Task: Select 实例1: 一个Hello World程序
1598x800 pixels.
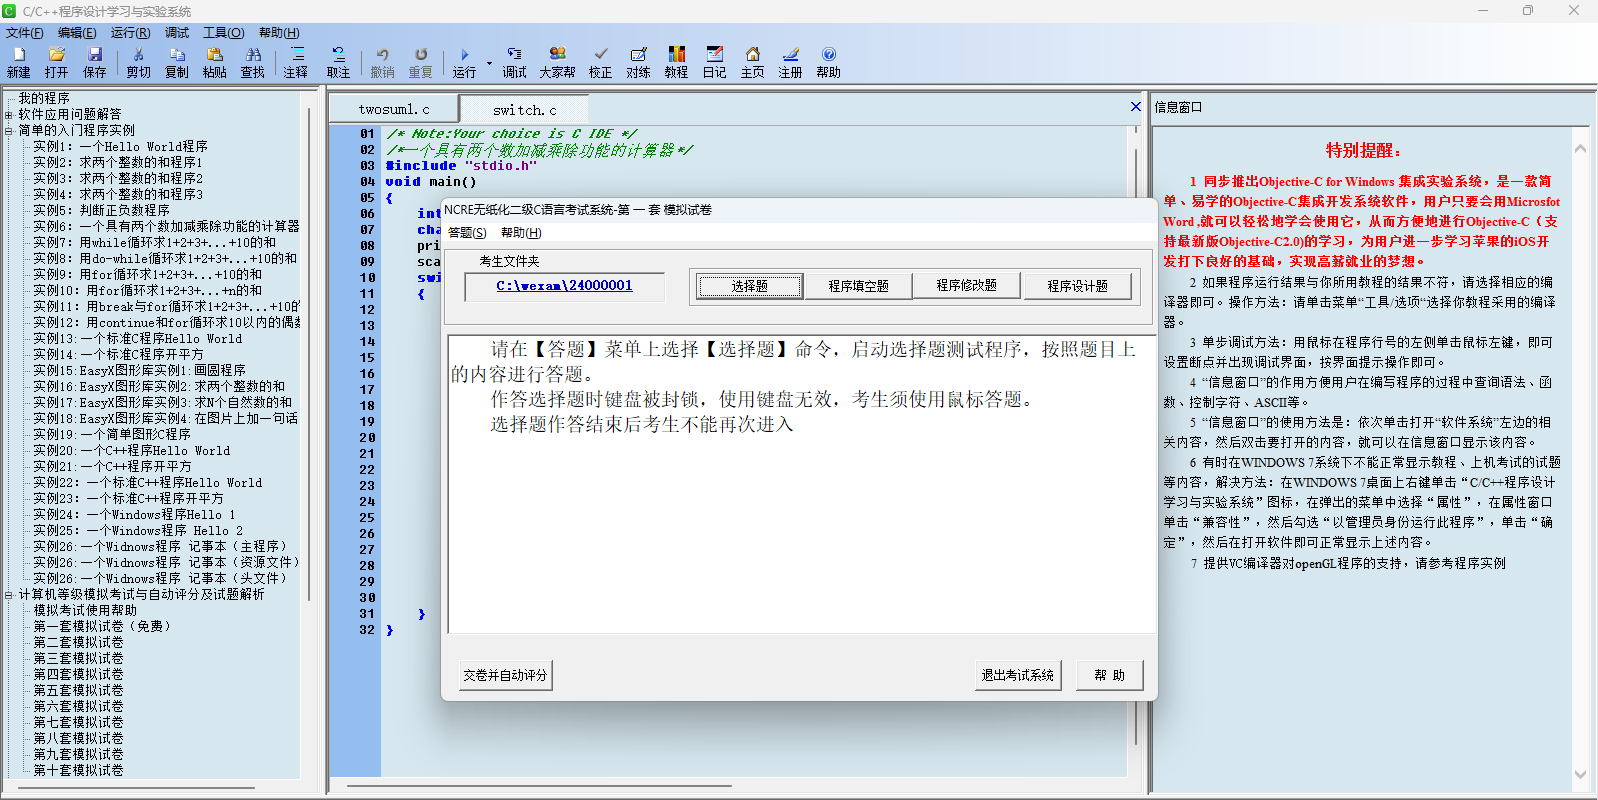Action: (x=120, y=146)
